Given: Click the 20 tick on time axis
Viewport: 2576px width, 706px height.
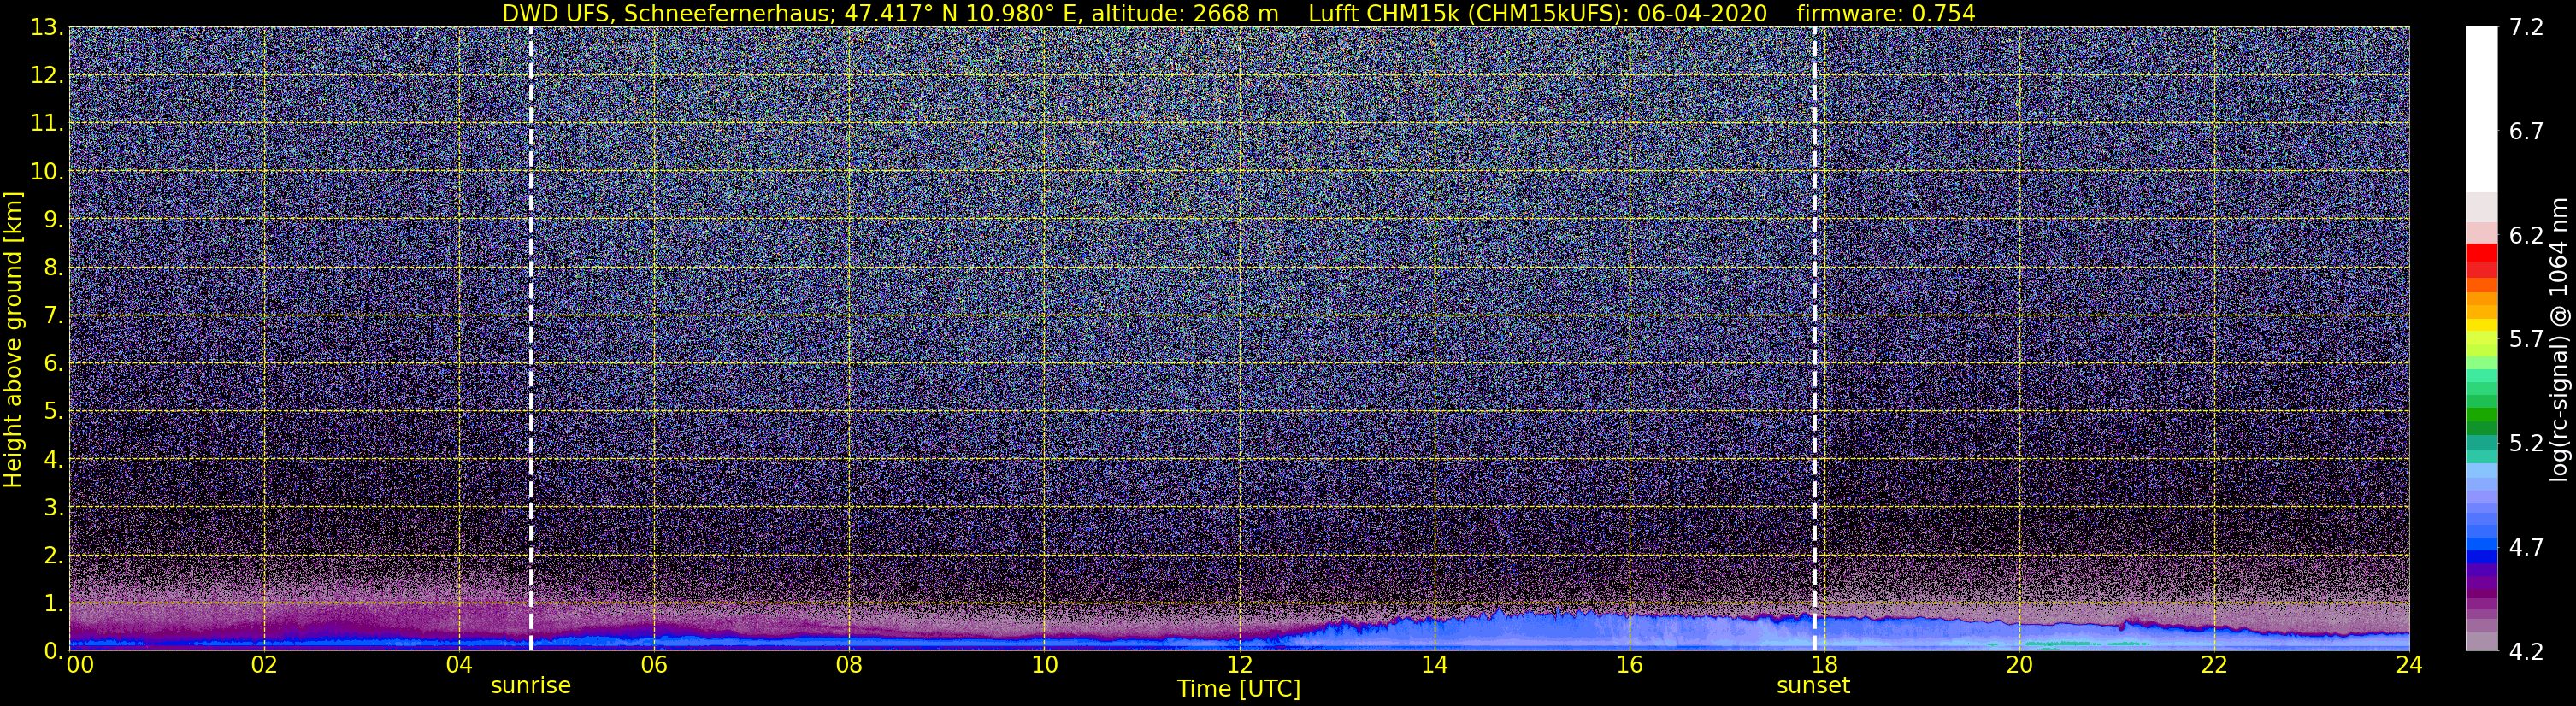Looking at the screenshot, I should [x=2019, y=665].
